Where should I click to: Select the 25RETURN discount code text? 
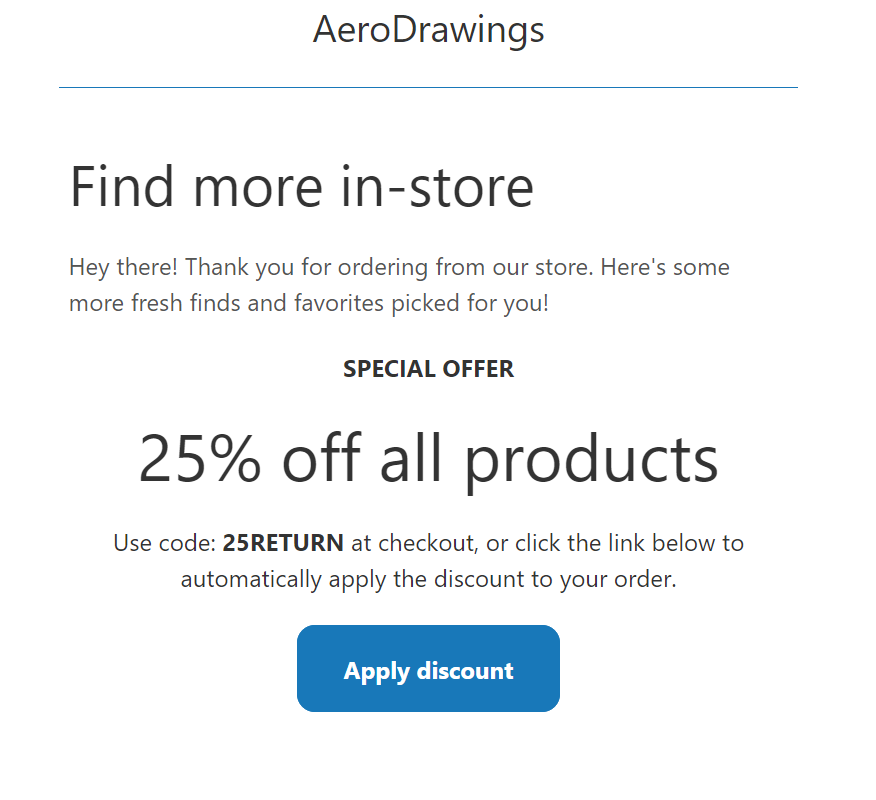[283, 543]
